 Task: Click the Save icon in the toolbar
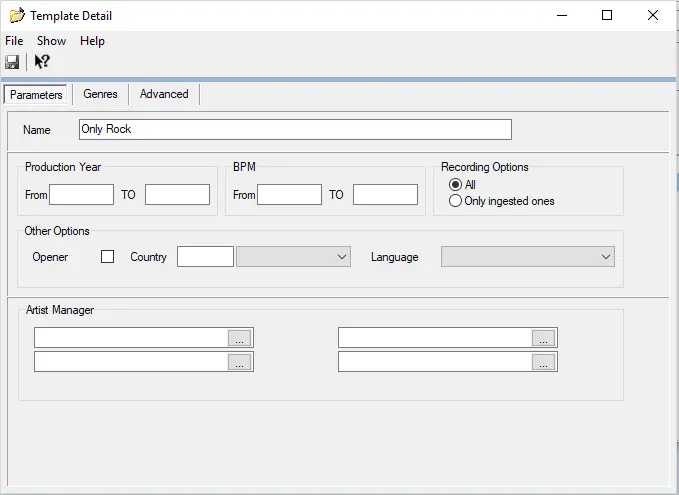click(x=12, y=62)
